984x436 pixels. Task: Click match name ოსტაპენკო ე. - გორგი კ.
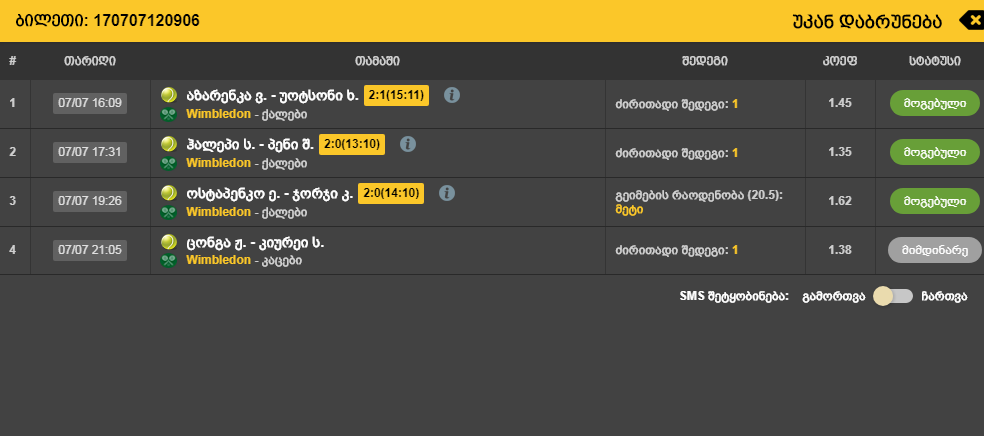pyautogui.click(x=269, y=194)
